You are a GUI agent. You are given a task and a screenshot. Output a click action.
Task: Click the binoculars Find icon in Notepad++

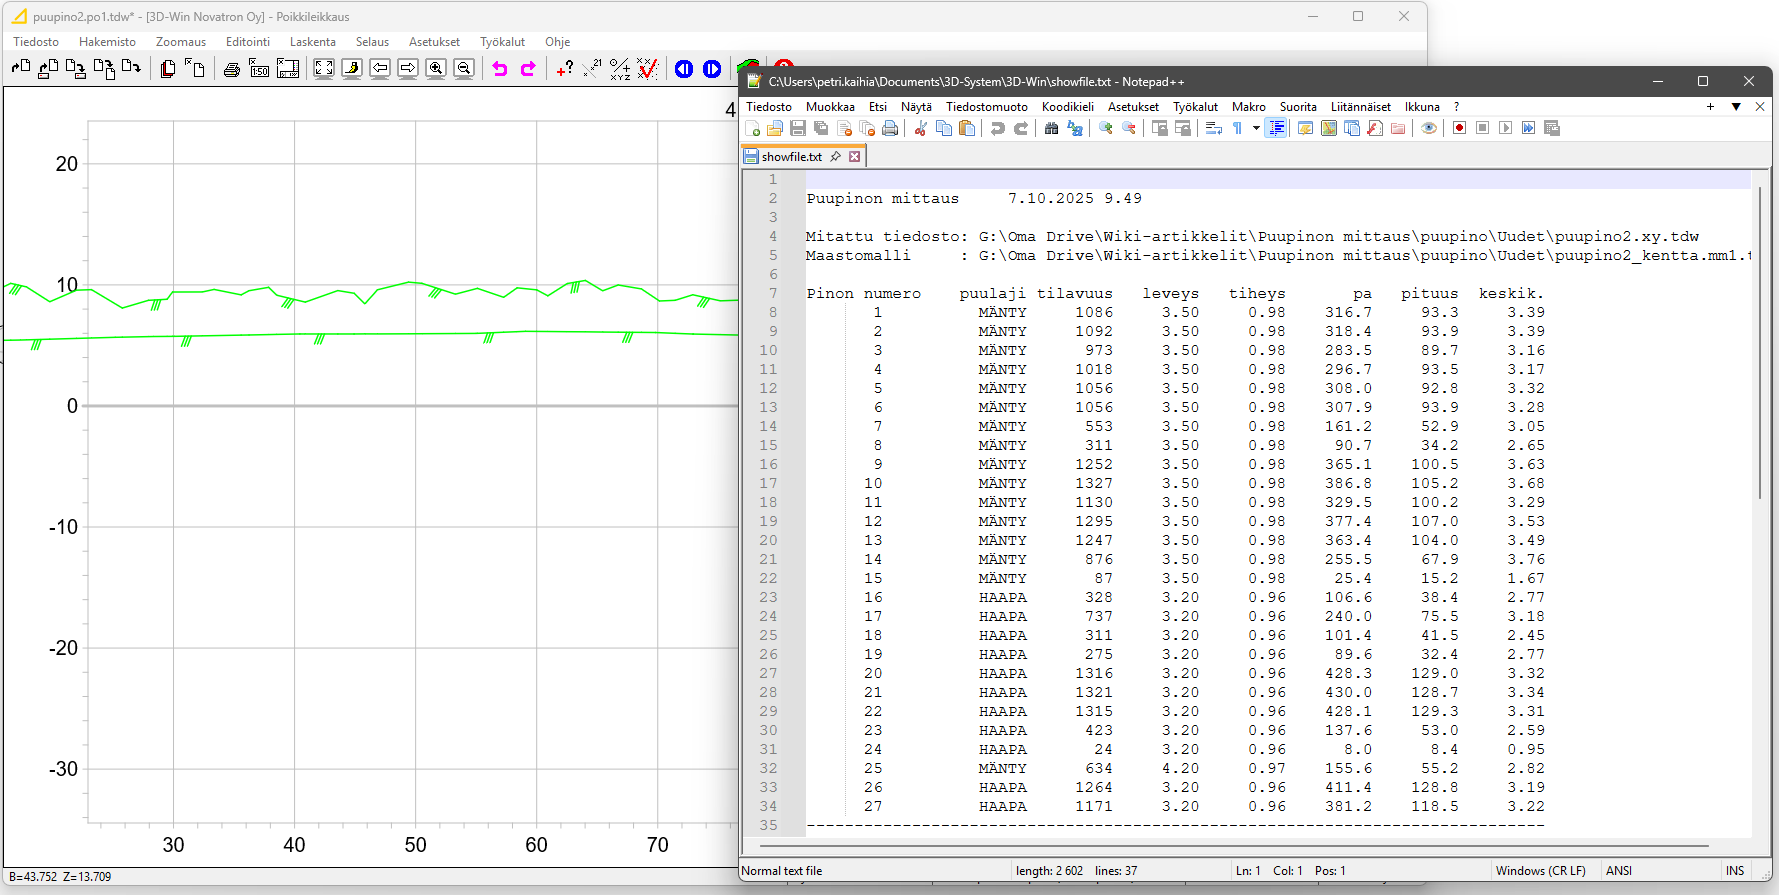coord(1051,128)
